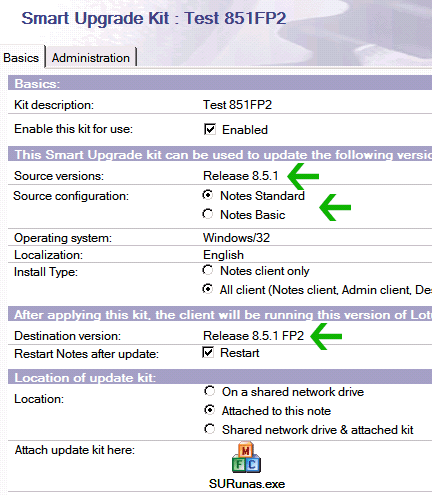Toggle the Enabled checkbox for kit use
The image size is (432, 495).
pyautogui.click(x=210, y=129)
